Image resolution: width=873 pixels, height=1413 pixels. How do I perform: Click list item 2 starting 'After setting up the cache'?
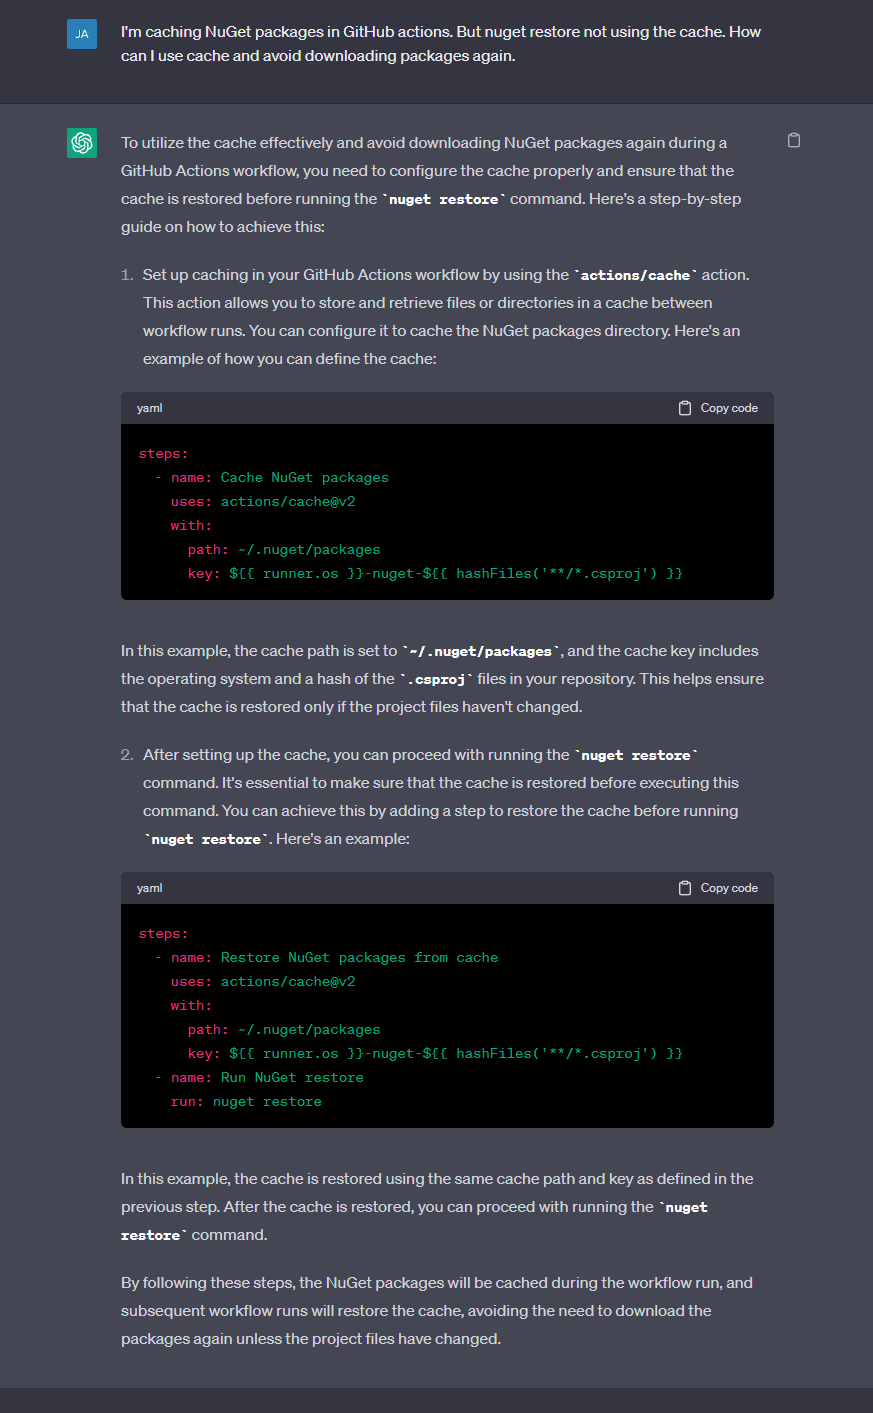441,797
